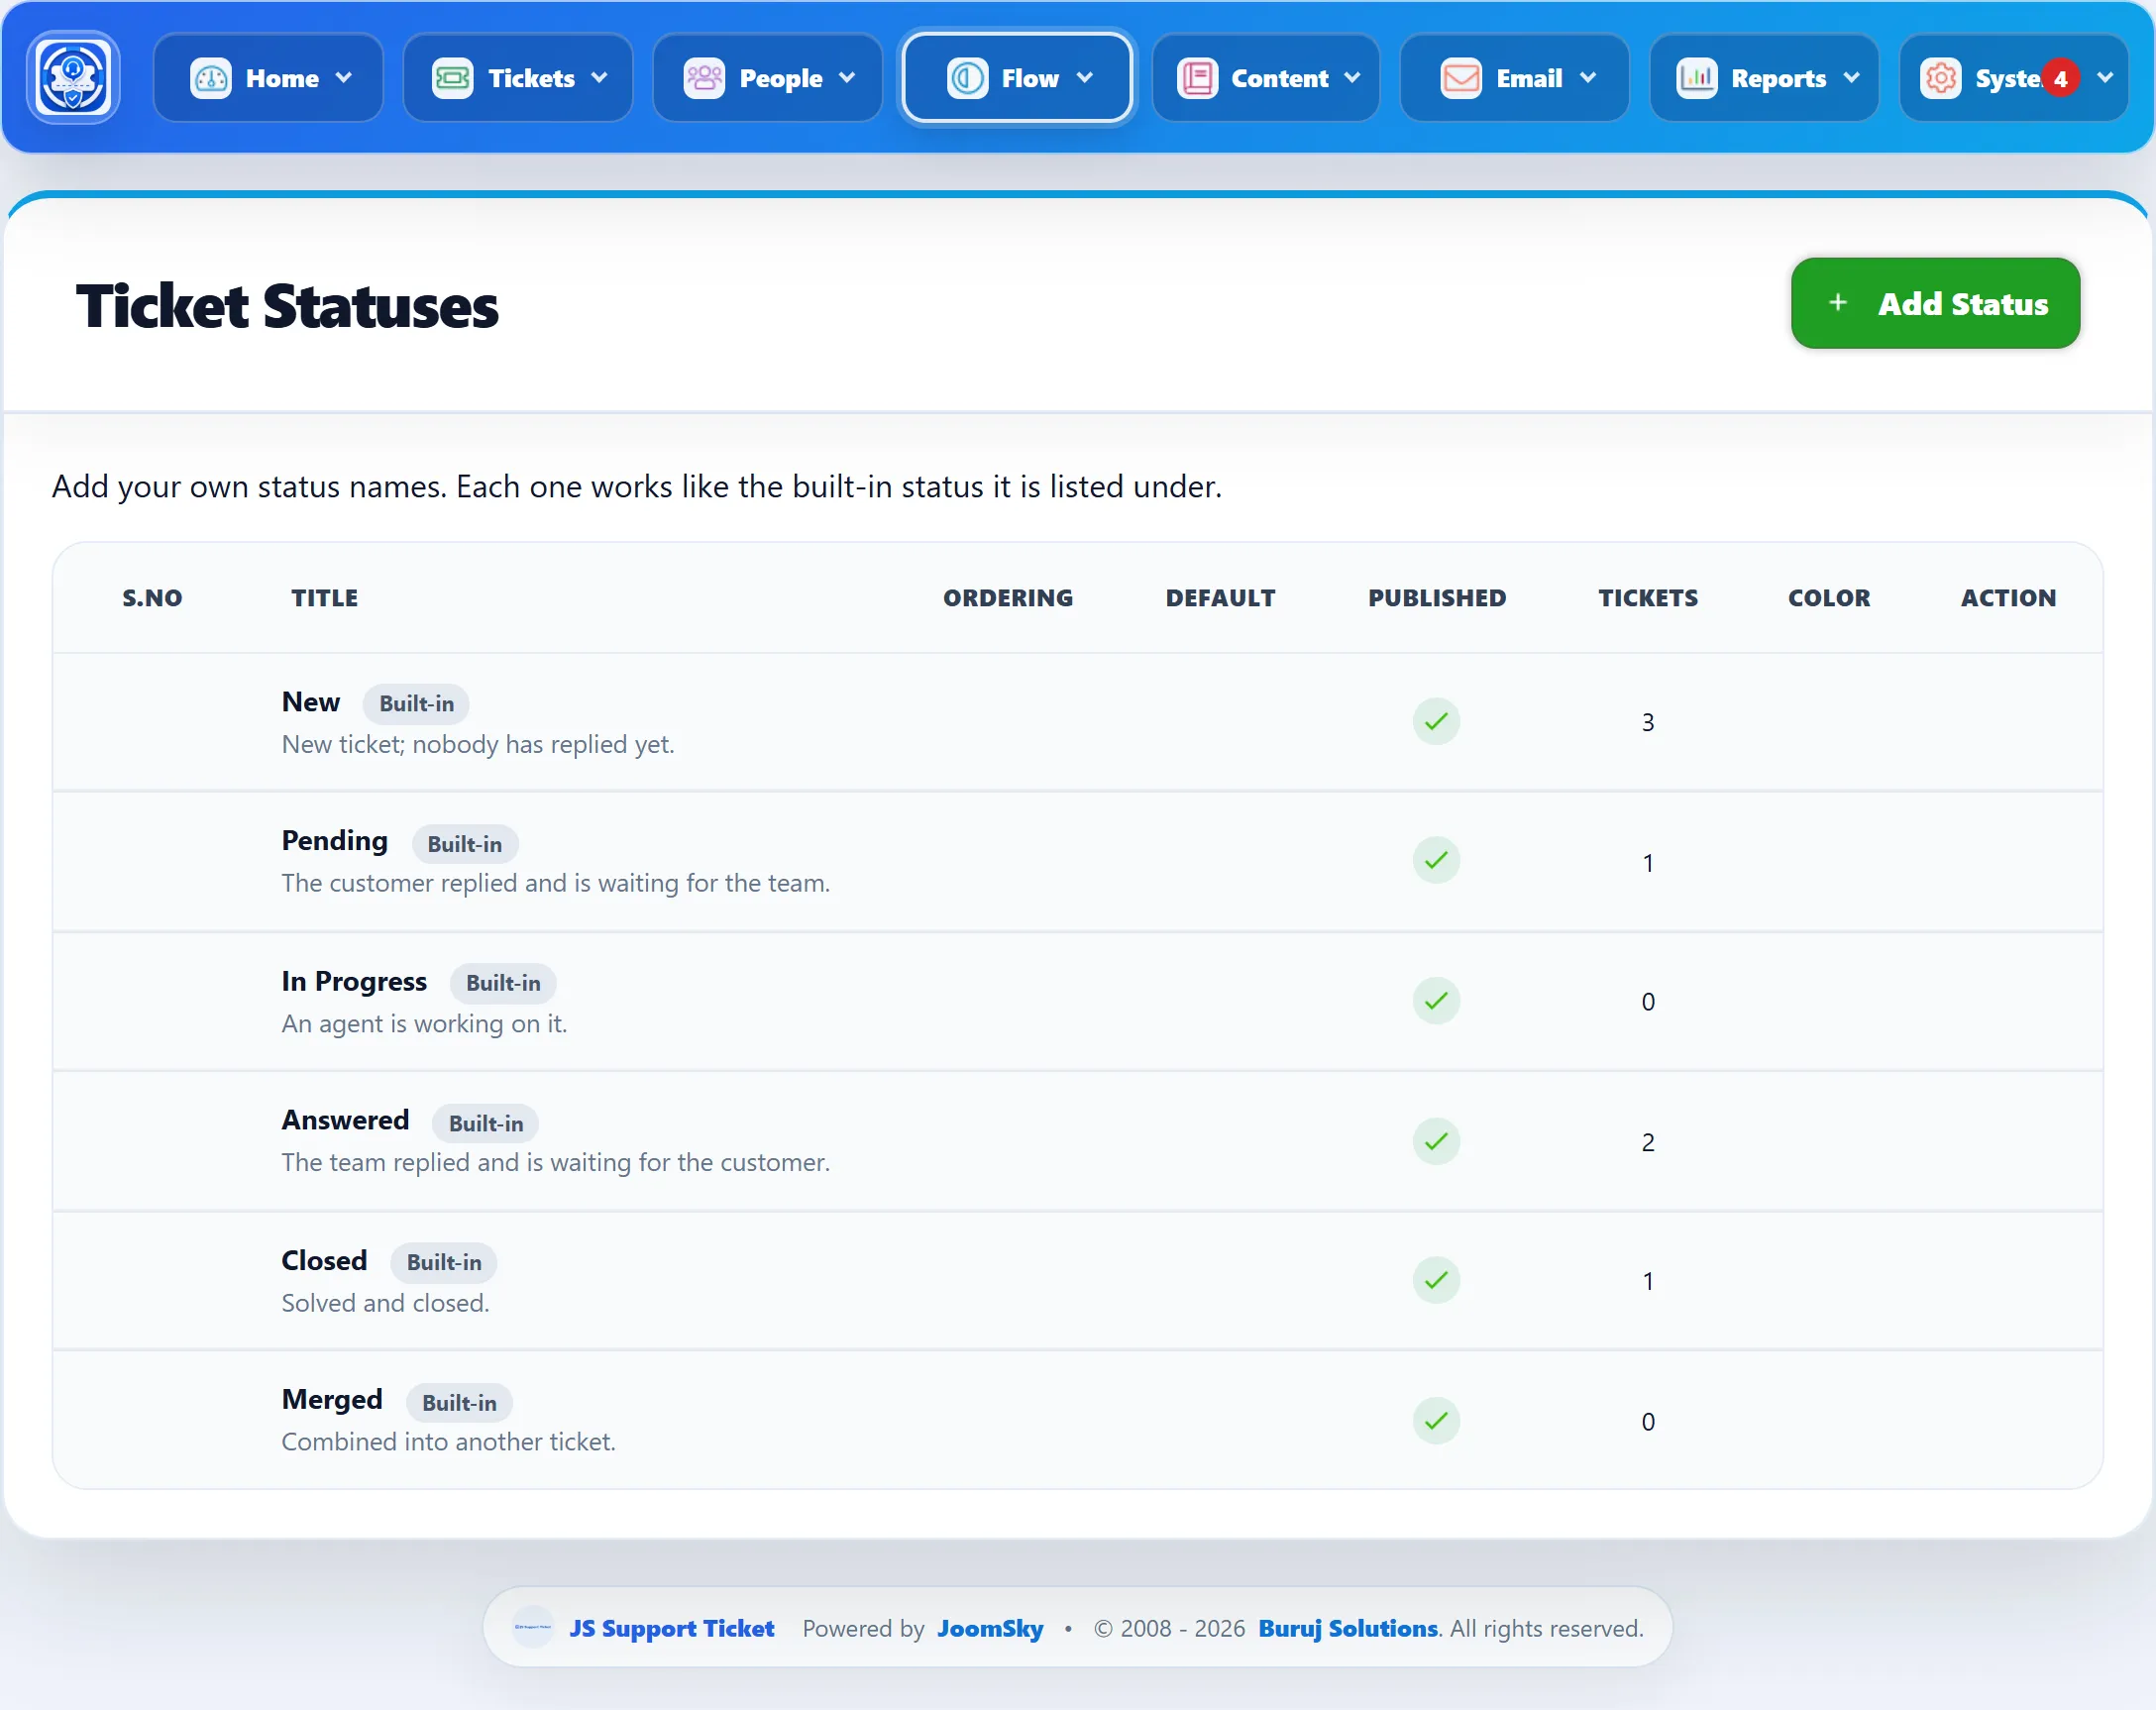Image resolution: width=2156 pixels, height=1710 pixels.
Task: Expand the Tickets menu chevron
Action: click(x=600, y=78)
